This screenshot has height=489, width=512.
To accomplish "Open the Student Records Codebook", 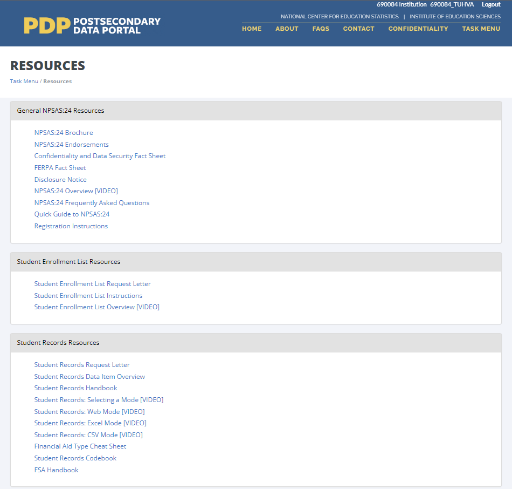I will pyautogui.click(x=75, y=458).
